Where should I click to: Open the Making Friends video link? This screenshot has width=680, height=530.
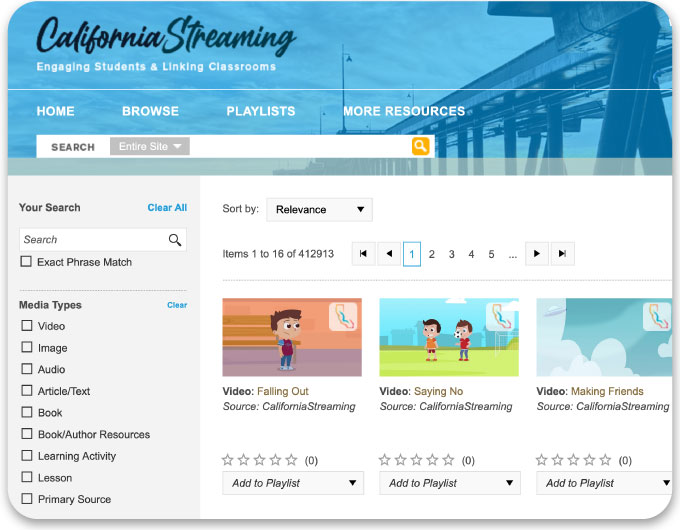coord(607,392)
